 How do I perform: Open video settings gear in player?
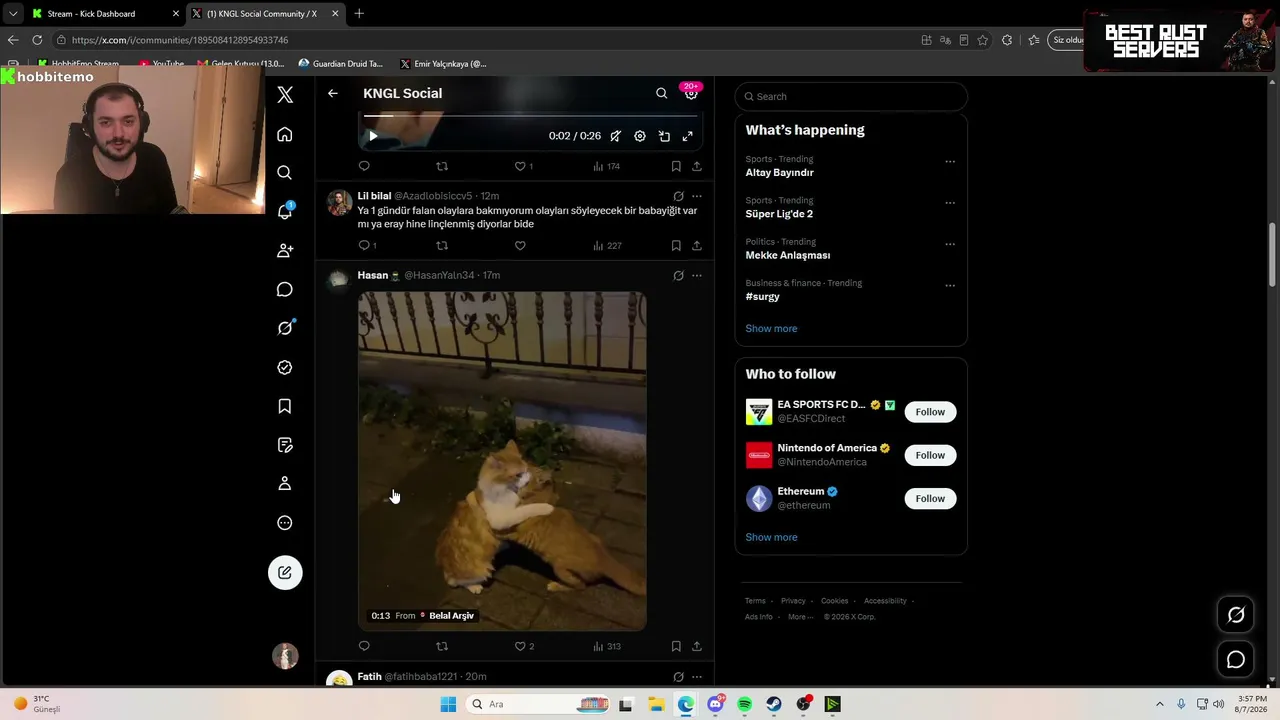click(640, 136)
